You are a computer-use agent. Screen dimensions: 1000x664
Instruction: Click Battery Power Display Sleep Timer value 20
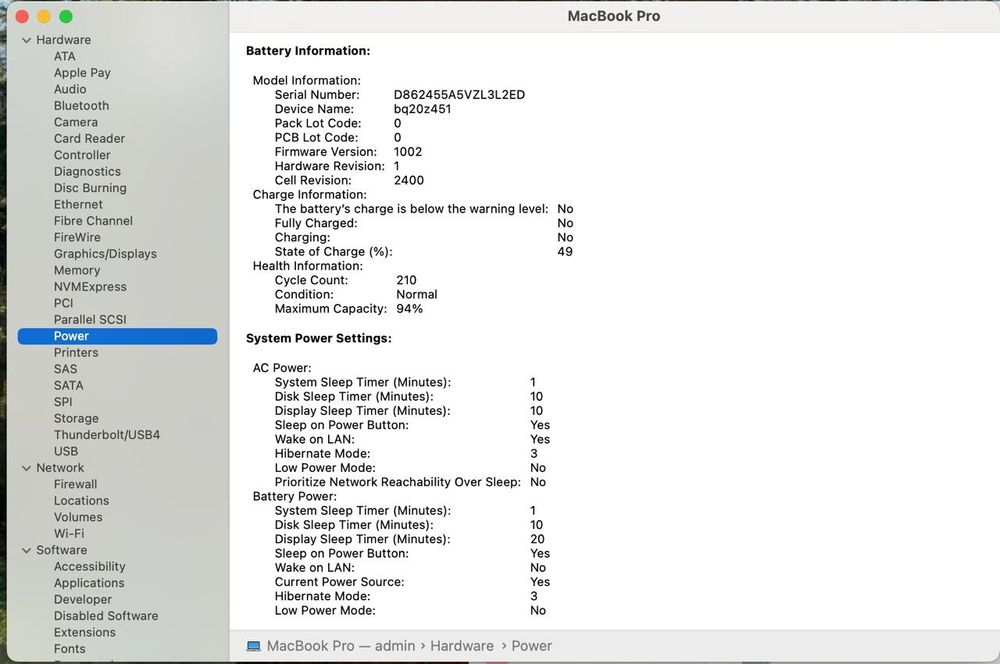point(537,540)
